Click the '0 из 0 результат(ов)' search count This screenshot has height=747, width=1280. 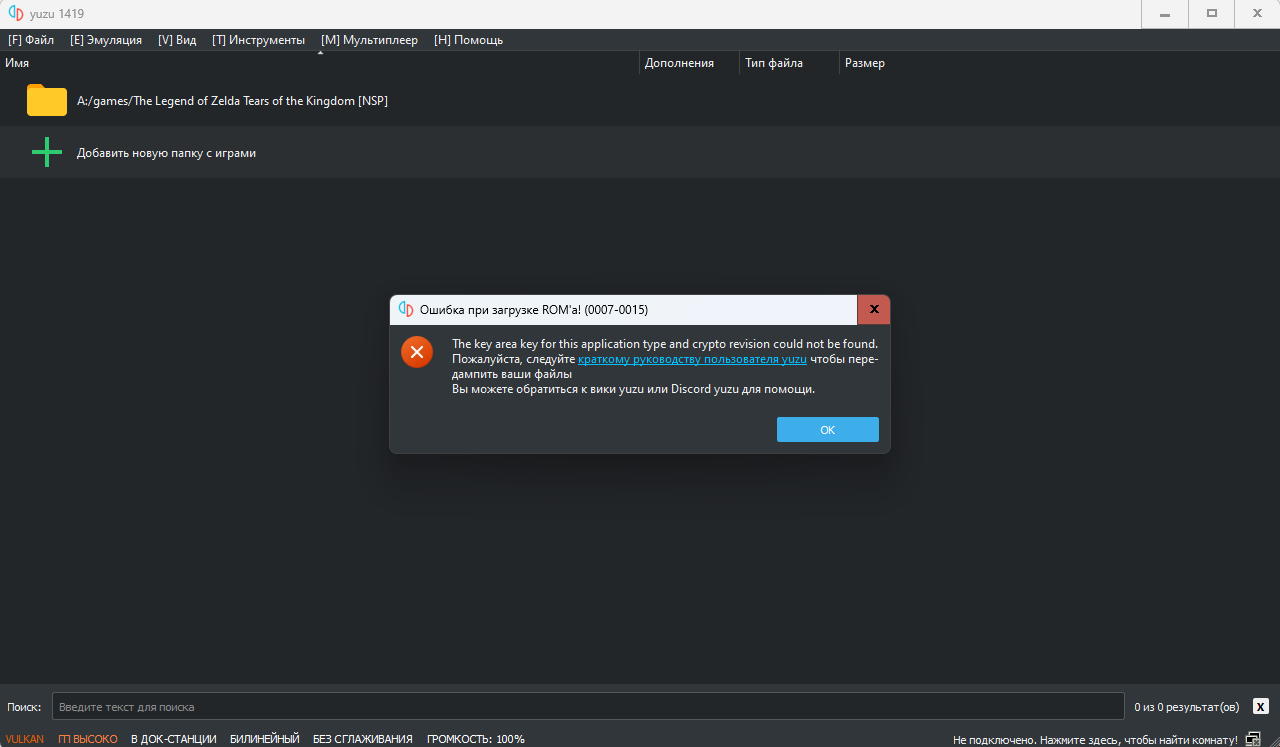click(x=1186, y=707)
